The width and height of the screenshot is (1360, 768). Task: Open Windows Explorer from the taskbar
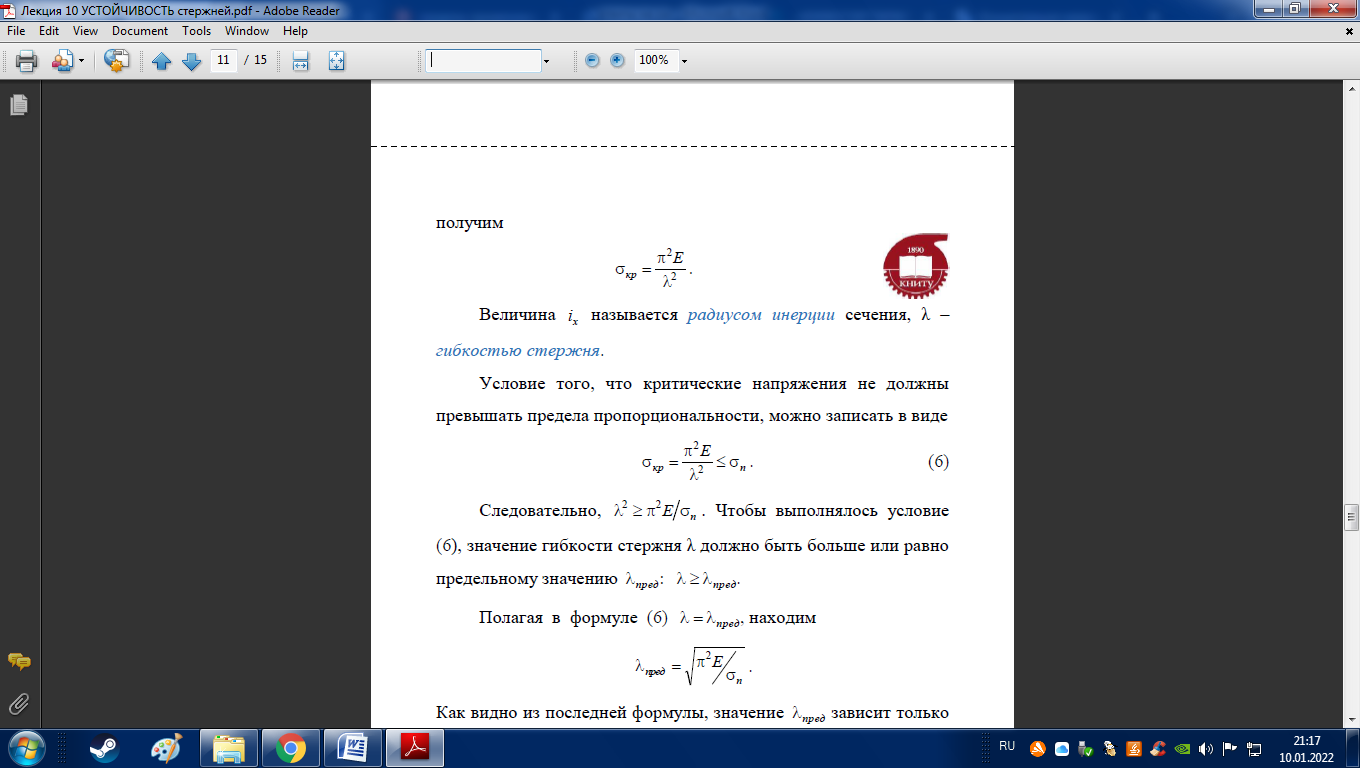228,748
